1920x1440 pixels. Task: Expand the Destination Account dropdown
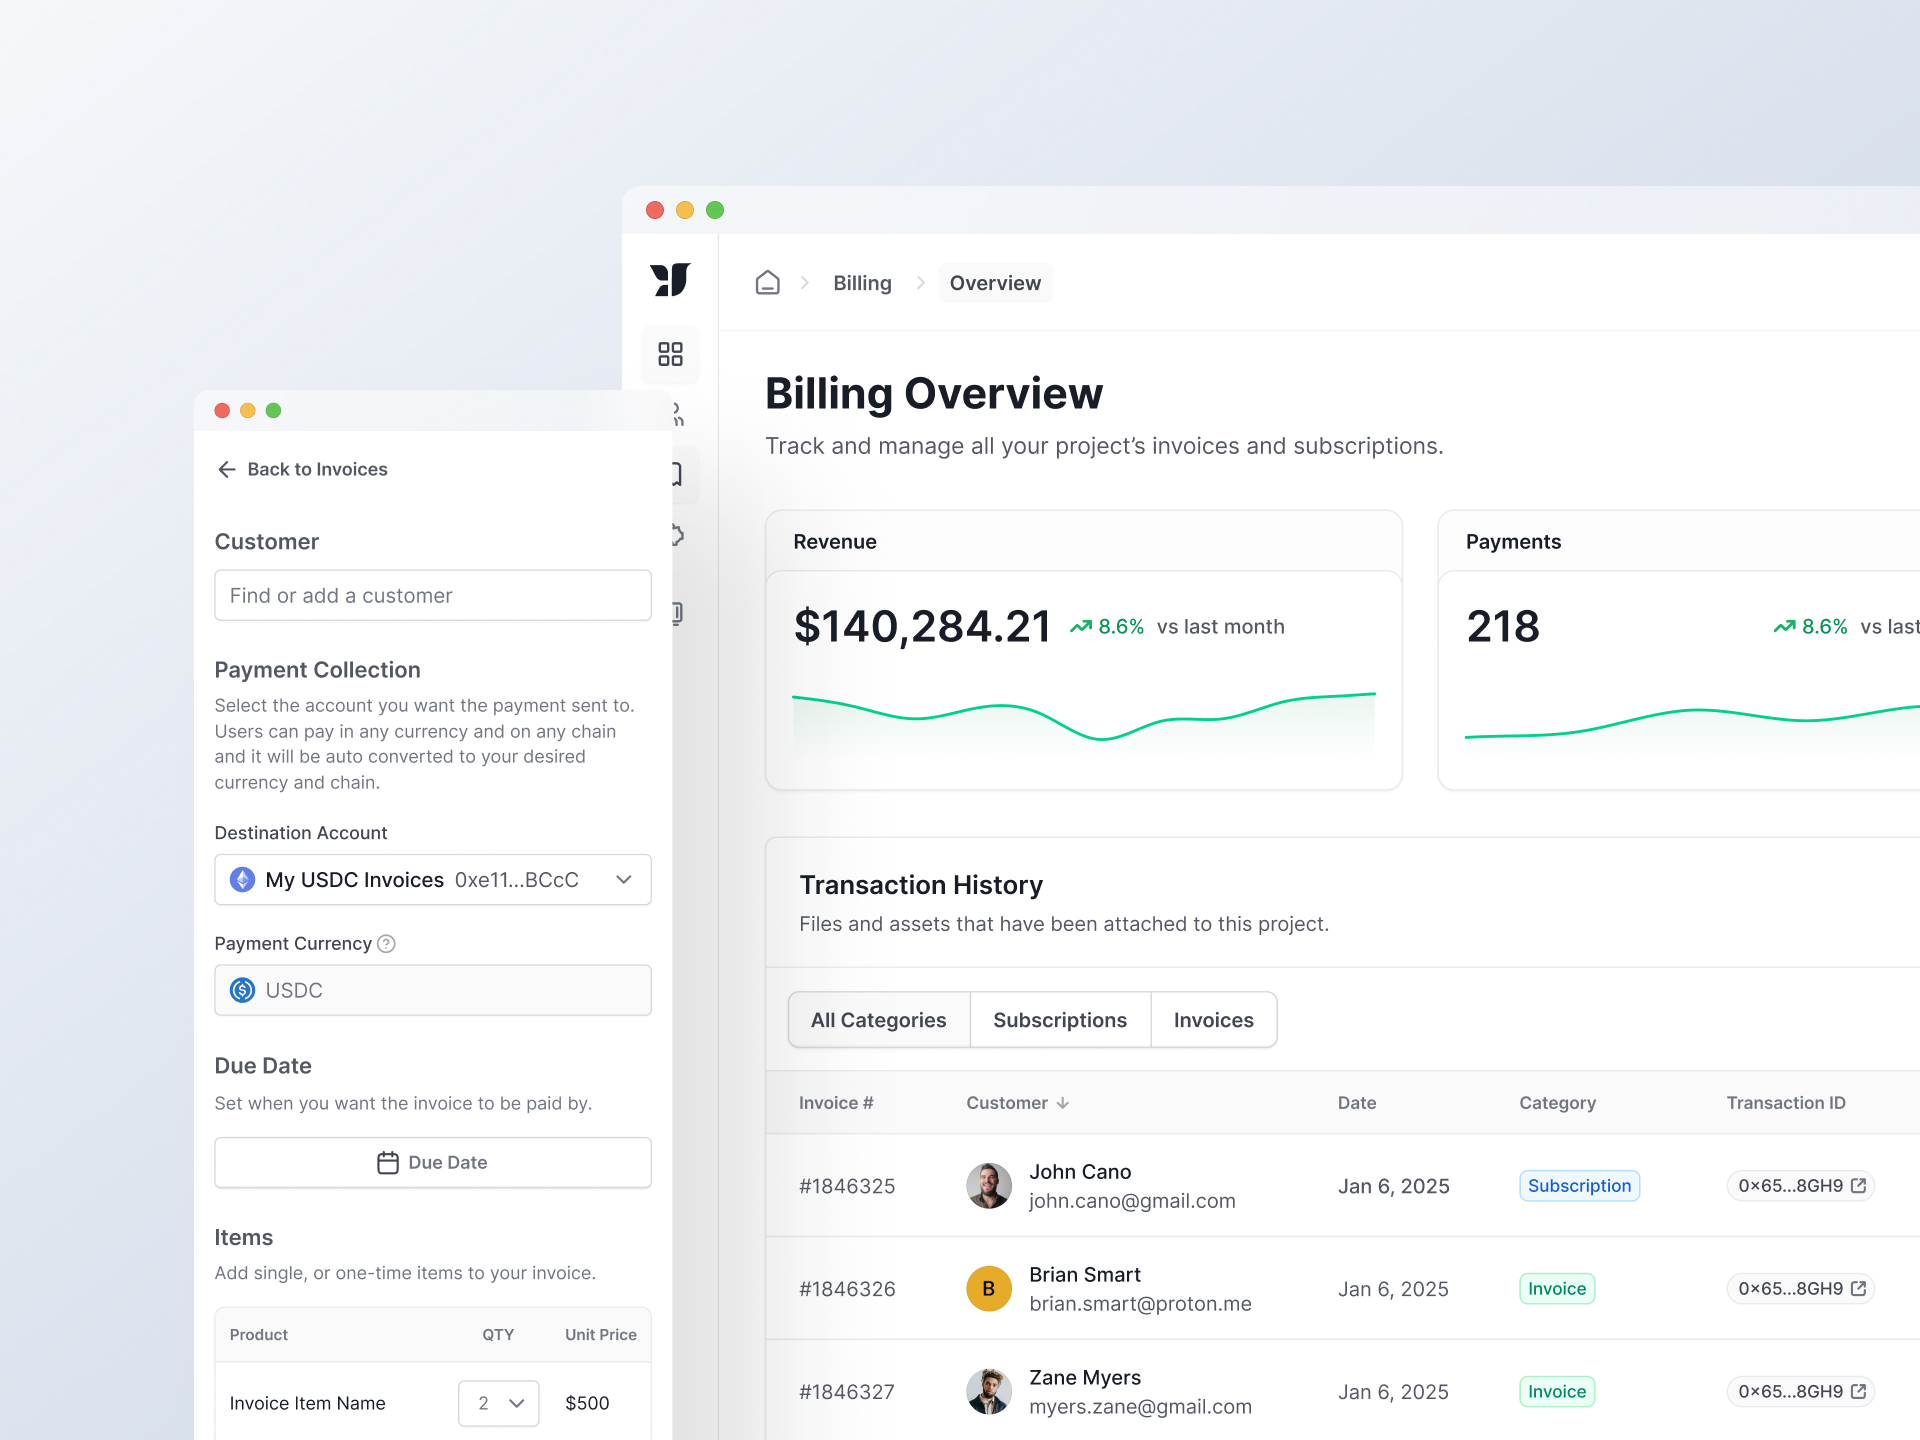(x=624, y=879)
